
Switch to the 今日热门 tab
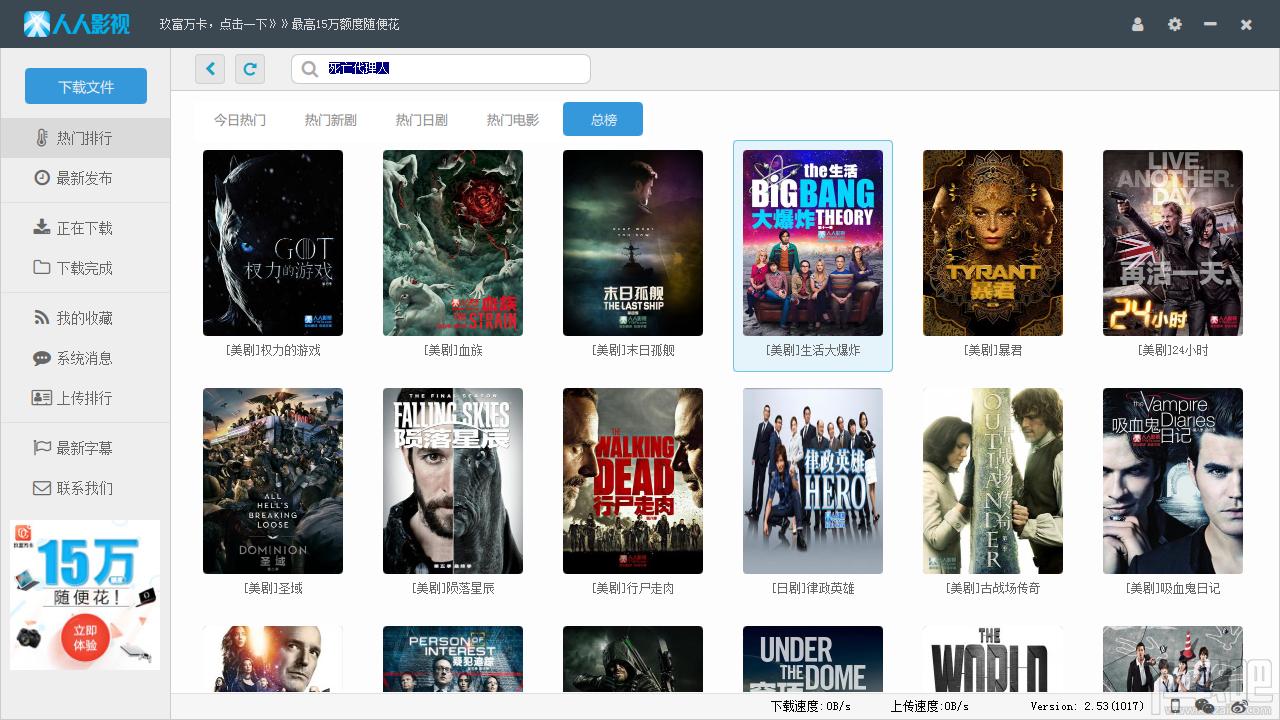240,120
